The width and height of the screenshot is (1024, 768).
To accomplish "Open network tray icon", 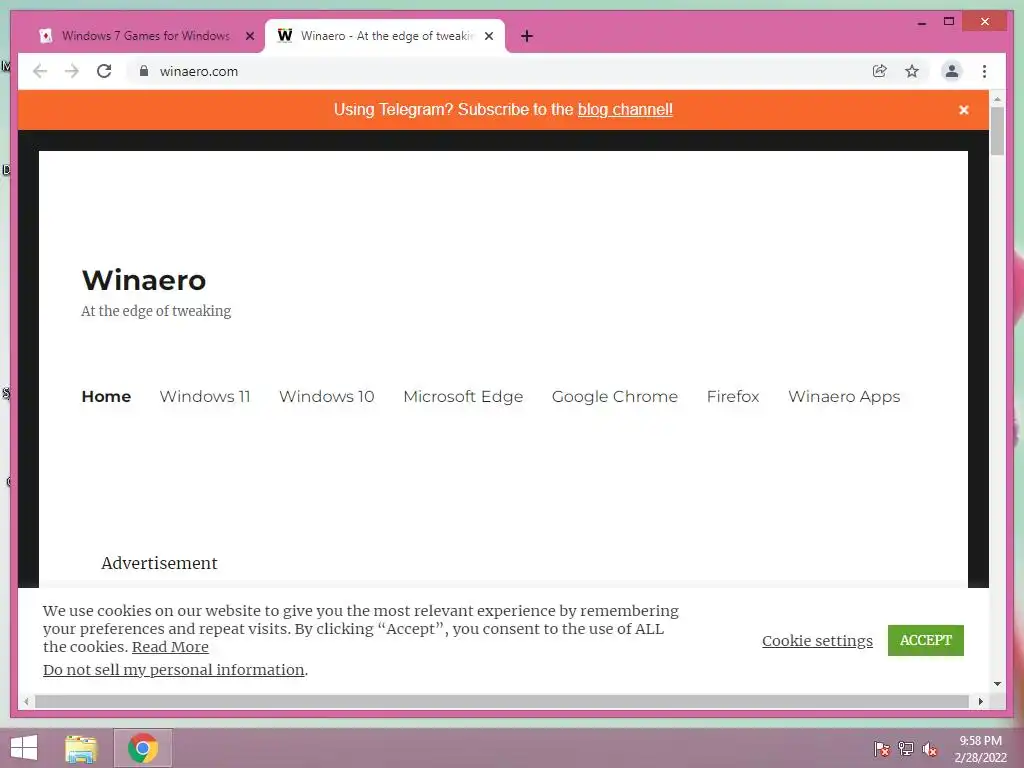I will tap(906, 748).
